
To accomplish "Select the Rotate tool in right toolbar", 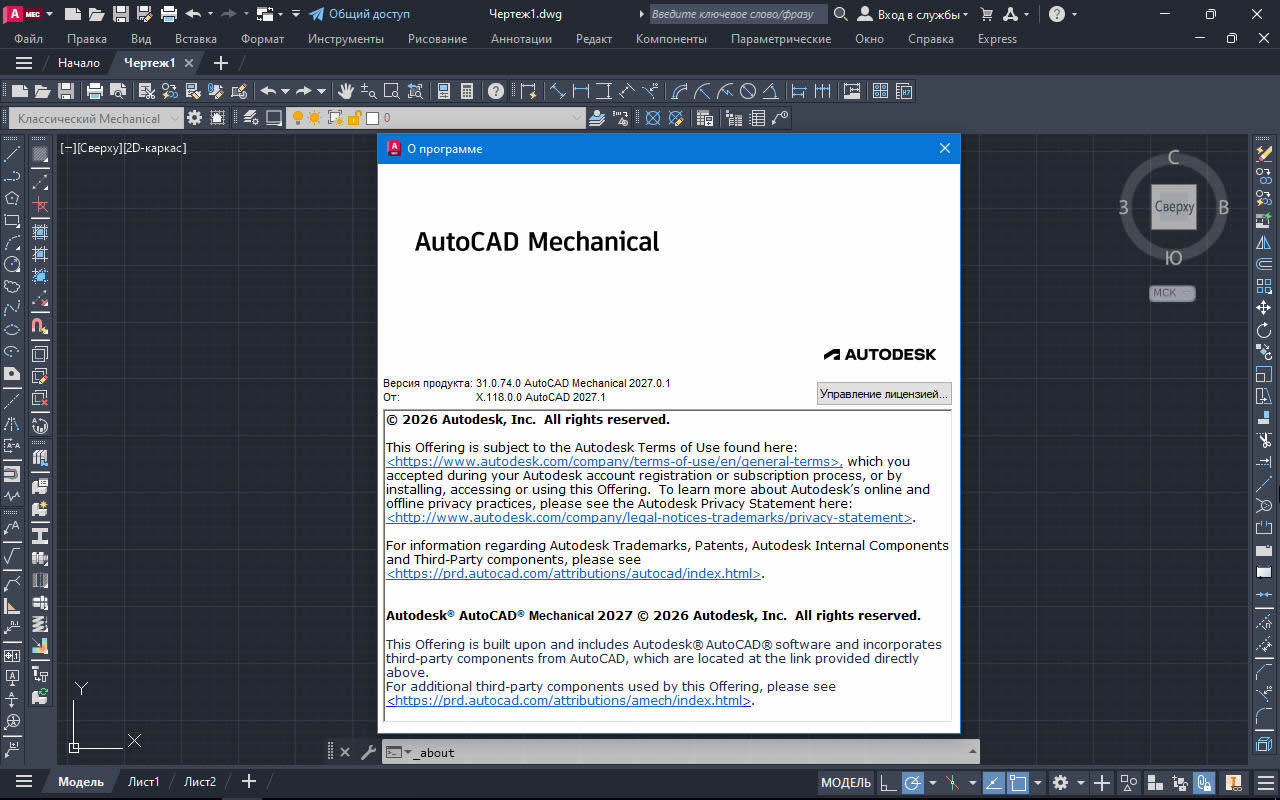I will click(x=1264, y=330).
